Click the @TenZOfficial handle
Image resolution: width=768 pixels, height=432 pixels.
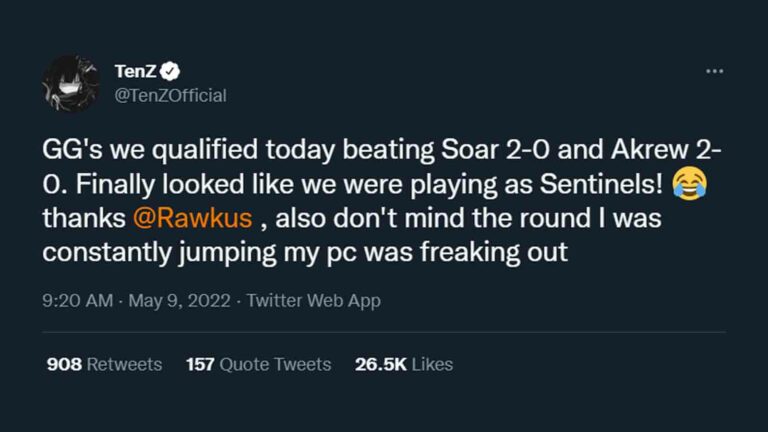point(170,95)
